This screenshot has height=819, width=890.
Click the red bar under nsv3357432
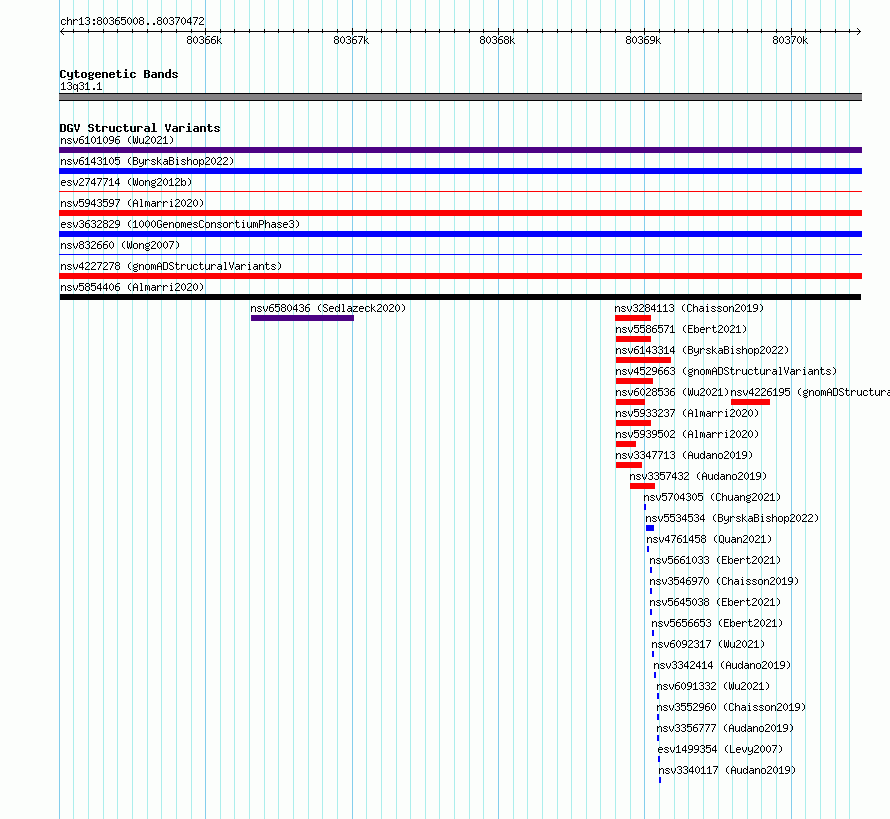click(643, 486)
